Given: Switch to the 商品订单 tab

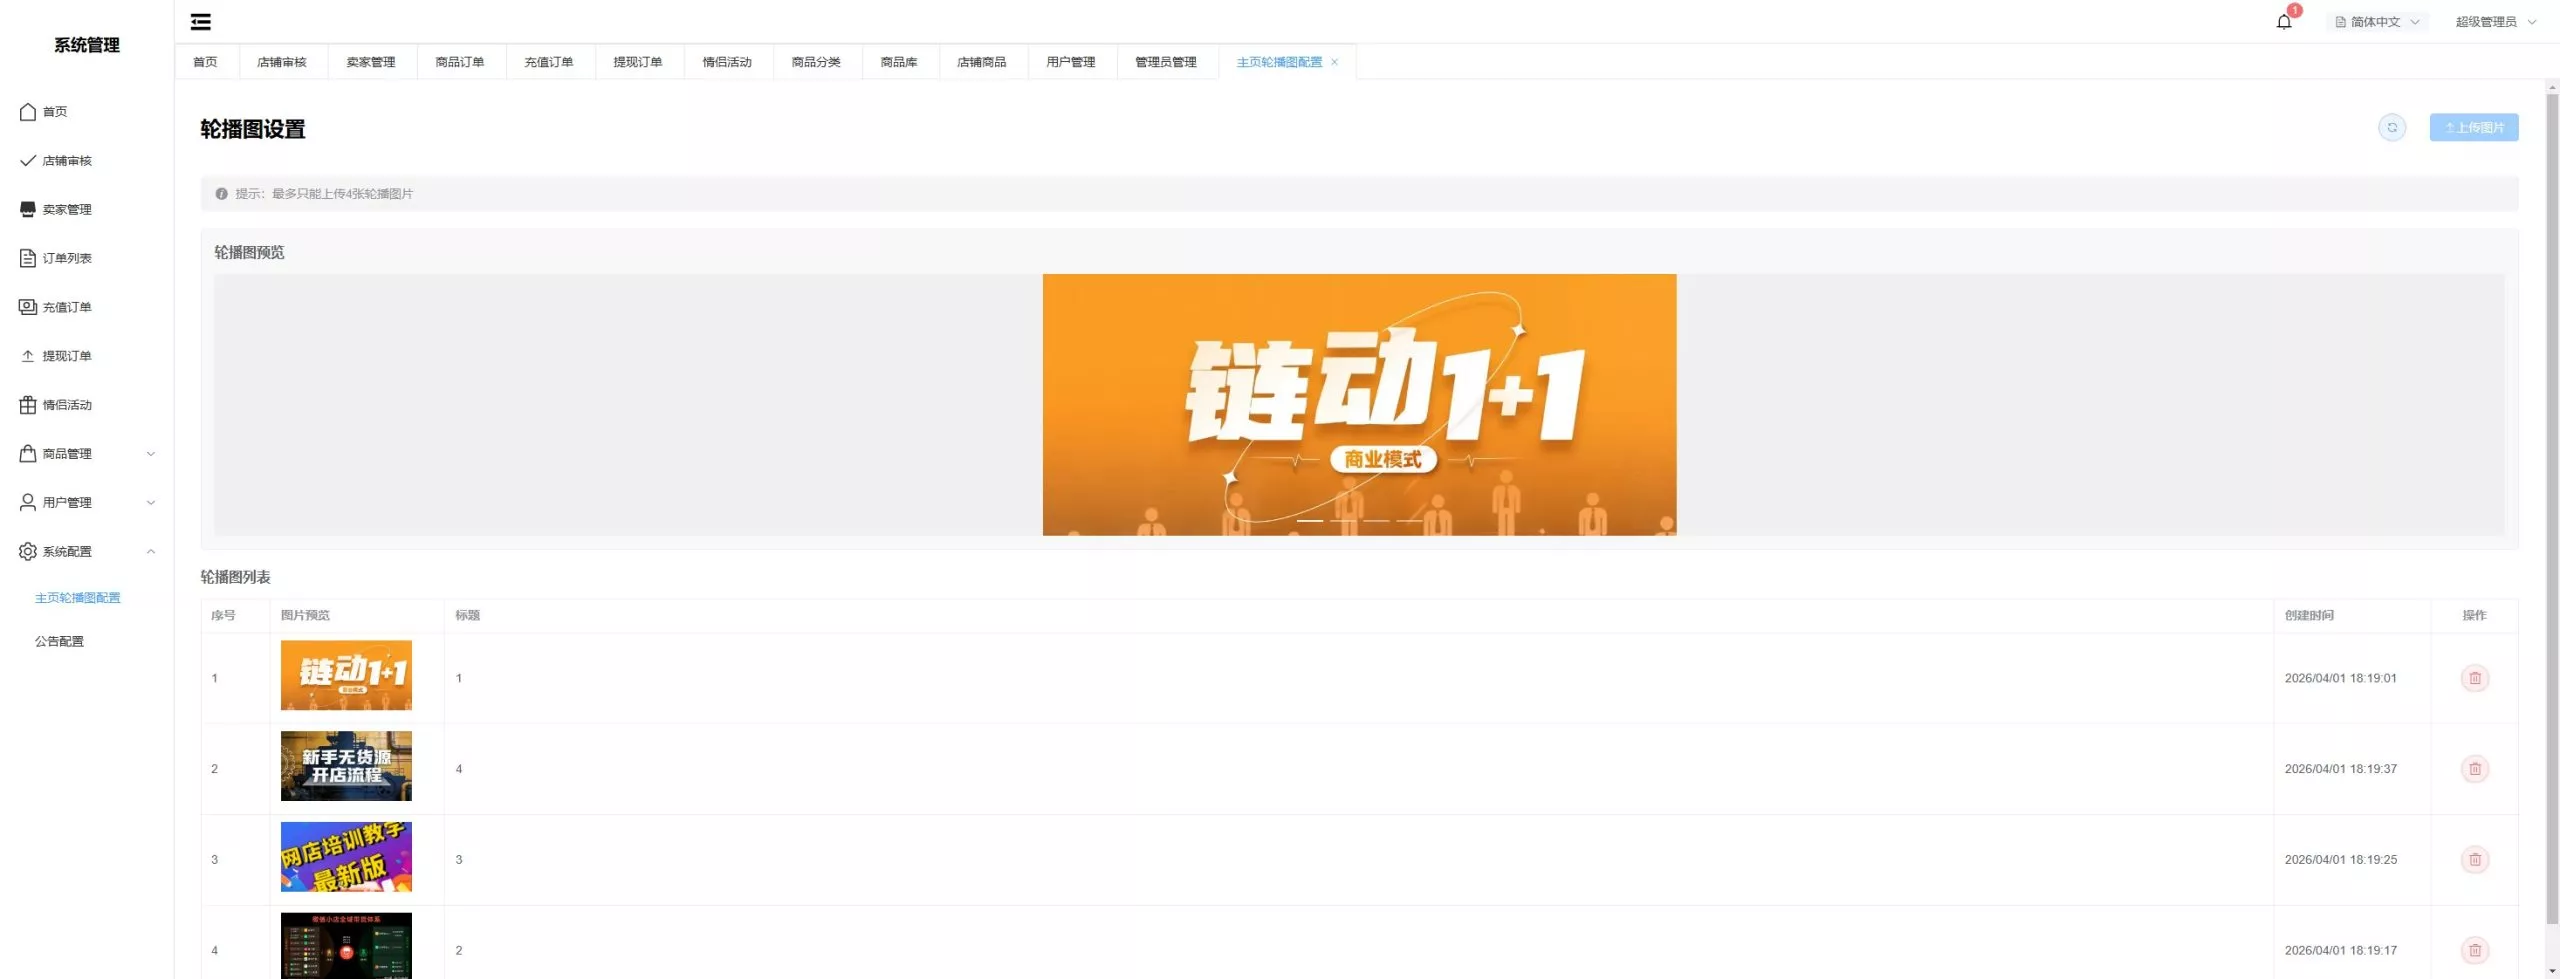Looking at the screenshot, I should (x=460, y=62).
